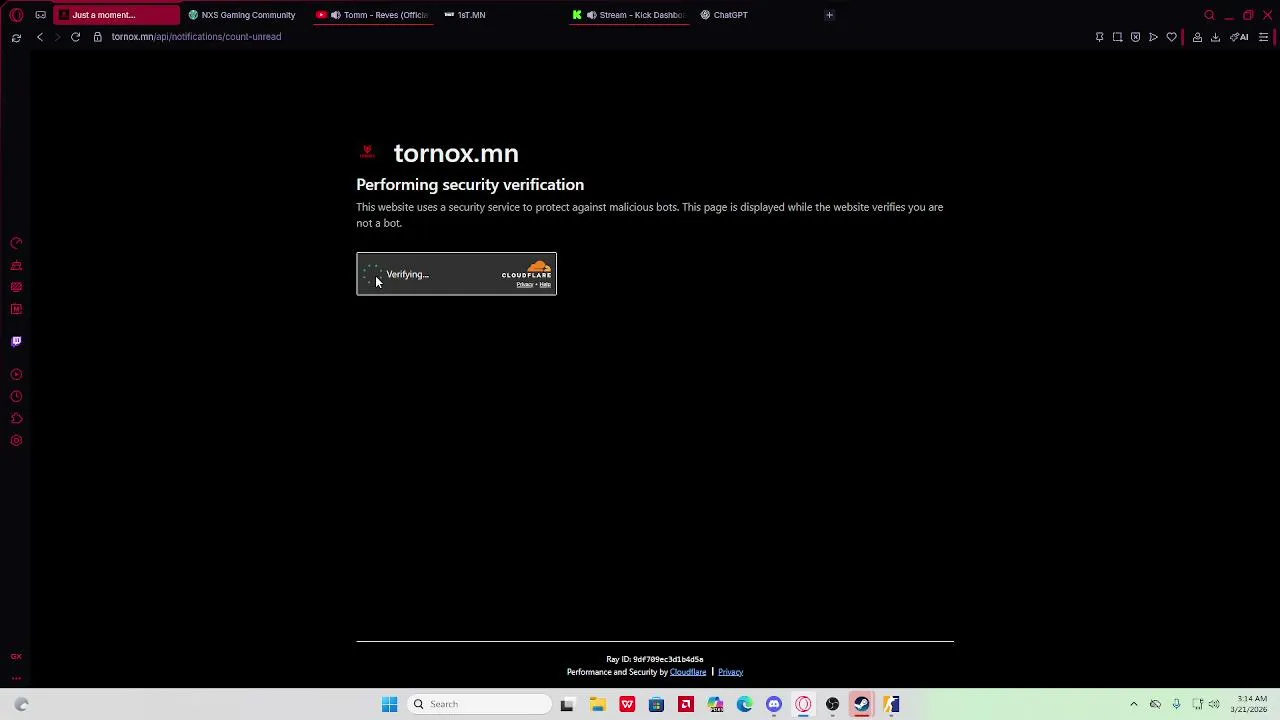Click the player/send arrow toolbar icon

click(1153, 37)
